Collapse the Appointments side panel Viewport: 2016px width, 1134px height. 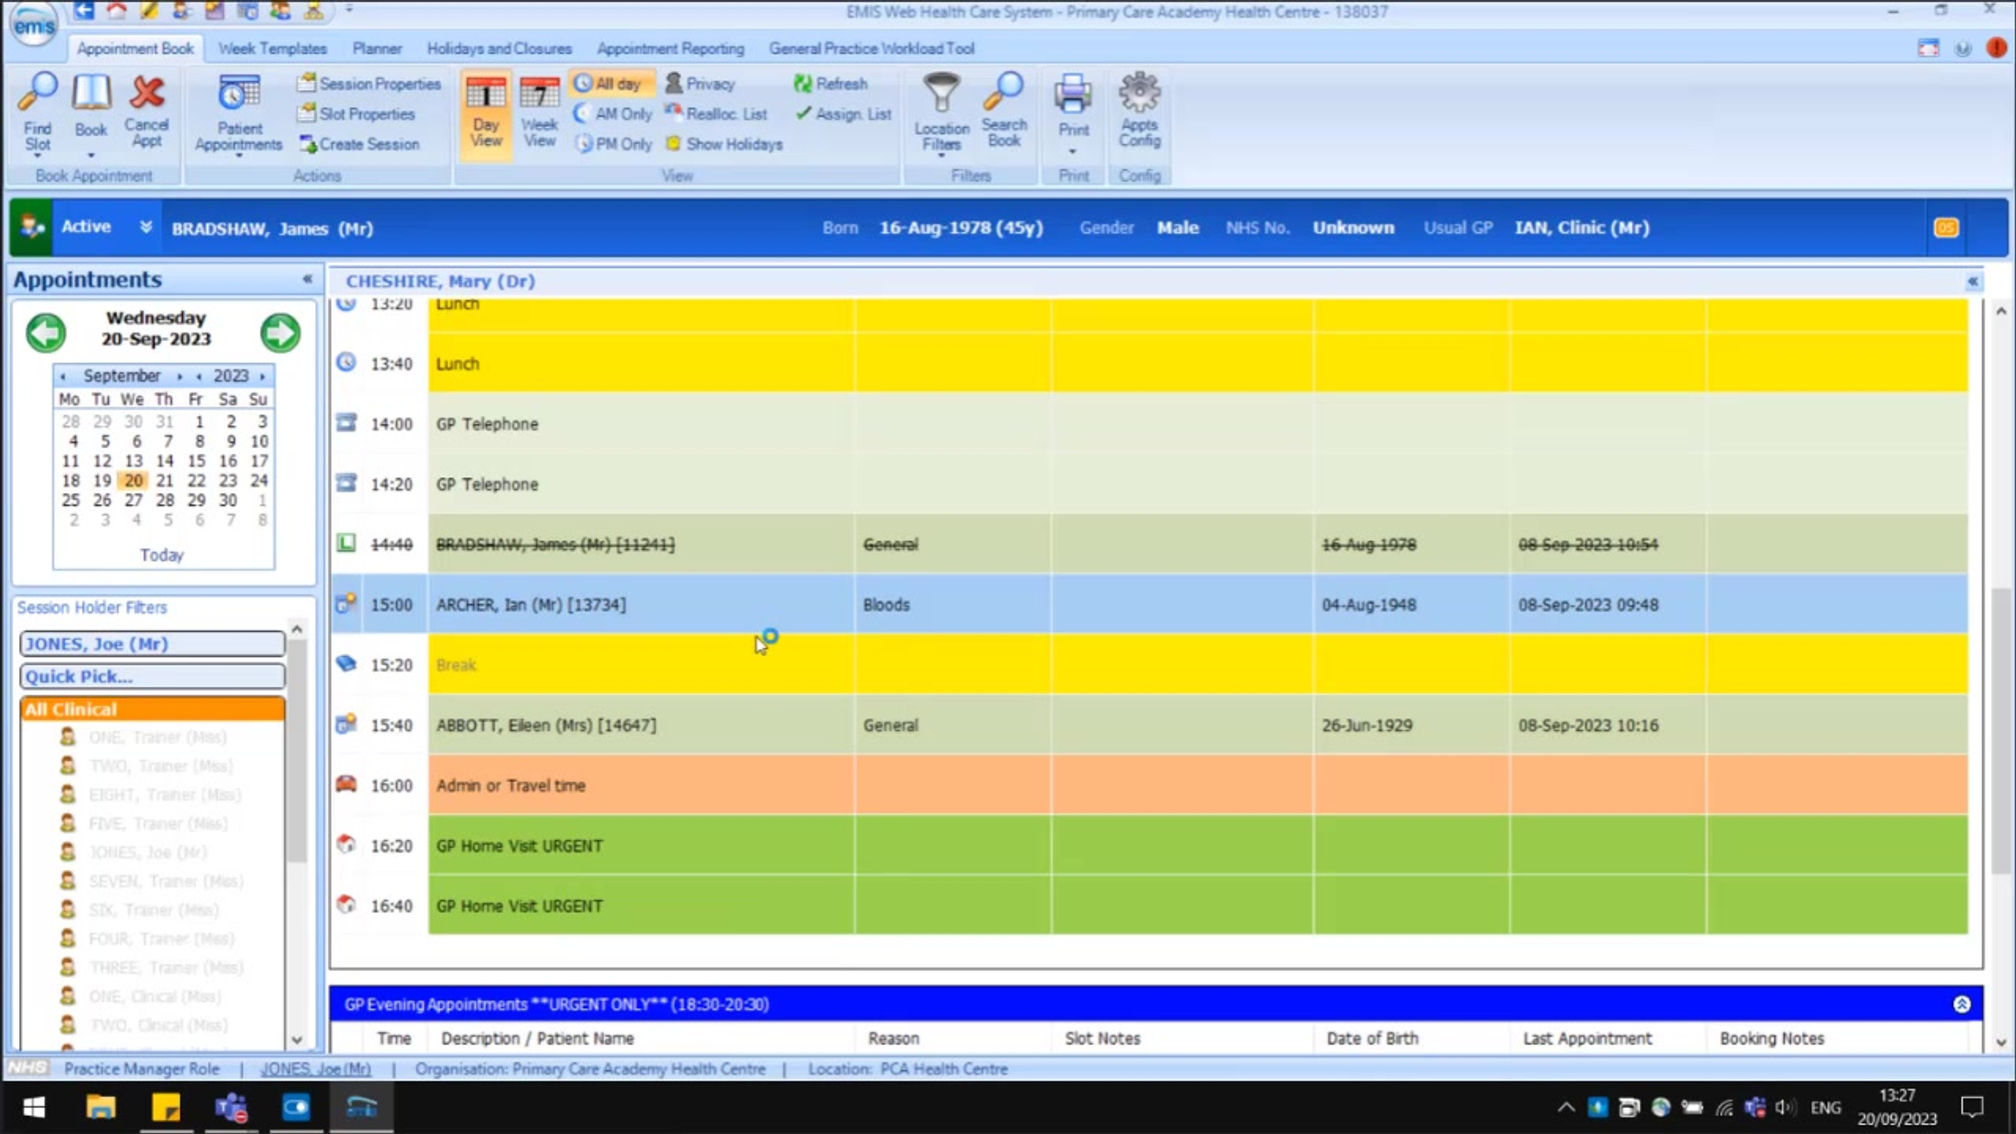(x=307, y=279)
